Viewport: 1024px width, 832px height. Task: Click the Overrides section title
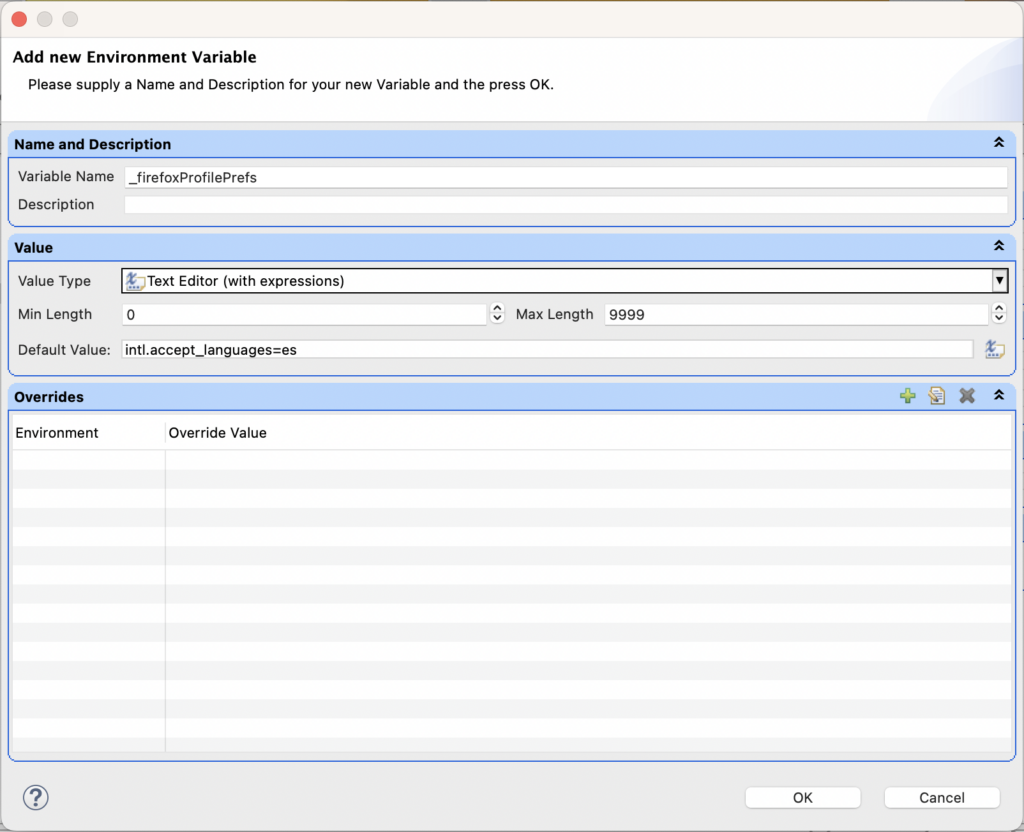pyautogui.click(x=49, y=397)
